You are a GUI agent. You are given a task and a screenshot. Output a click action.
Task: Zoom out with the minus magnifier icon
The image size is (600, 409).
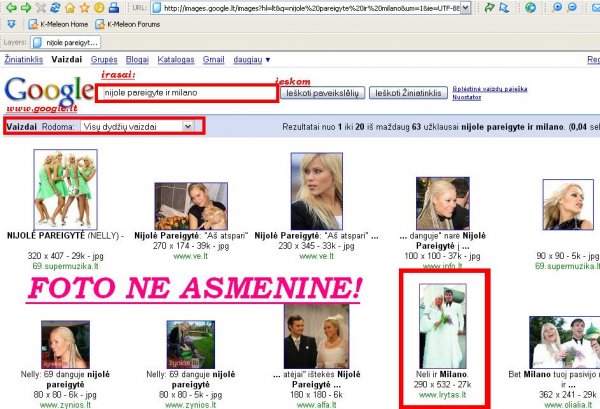(x=572, y=7)
